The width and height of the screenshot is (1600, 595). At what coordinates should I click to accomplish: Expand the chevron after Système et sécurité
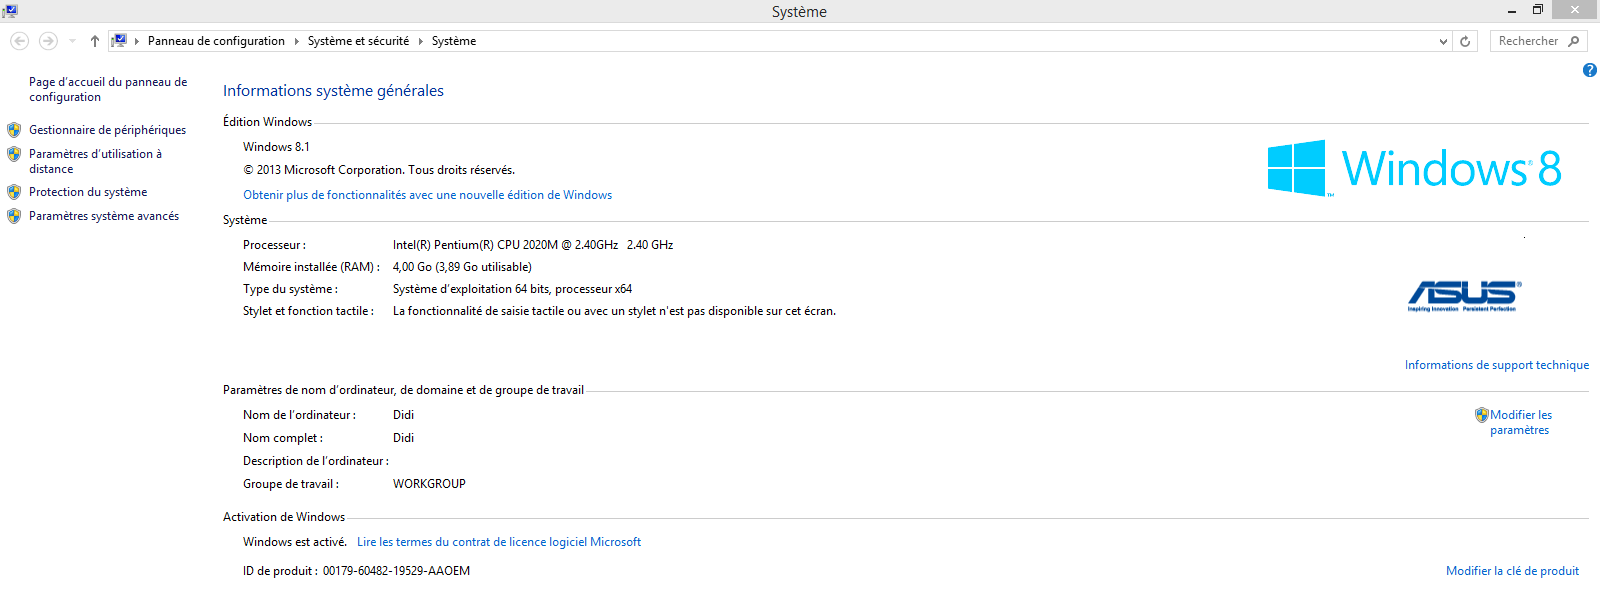pos(421,41)
